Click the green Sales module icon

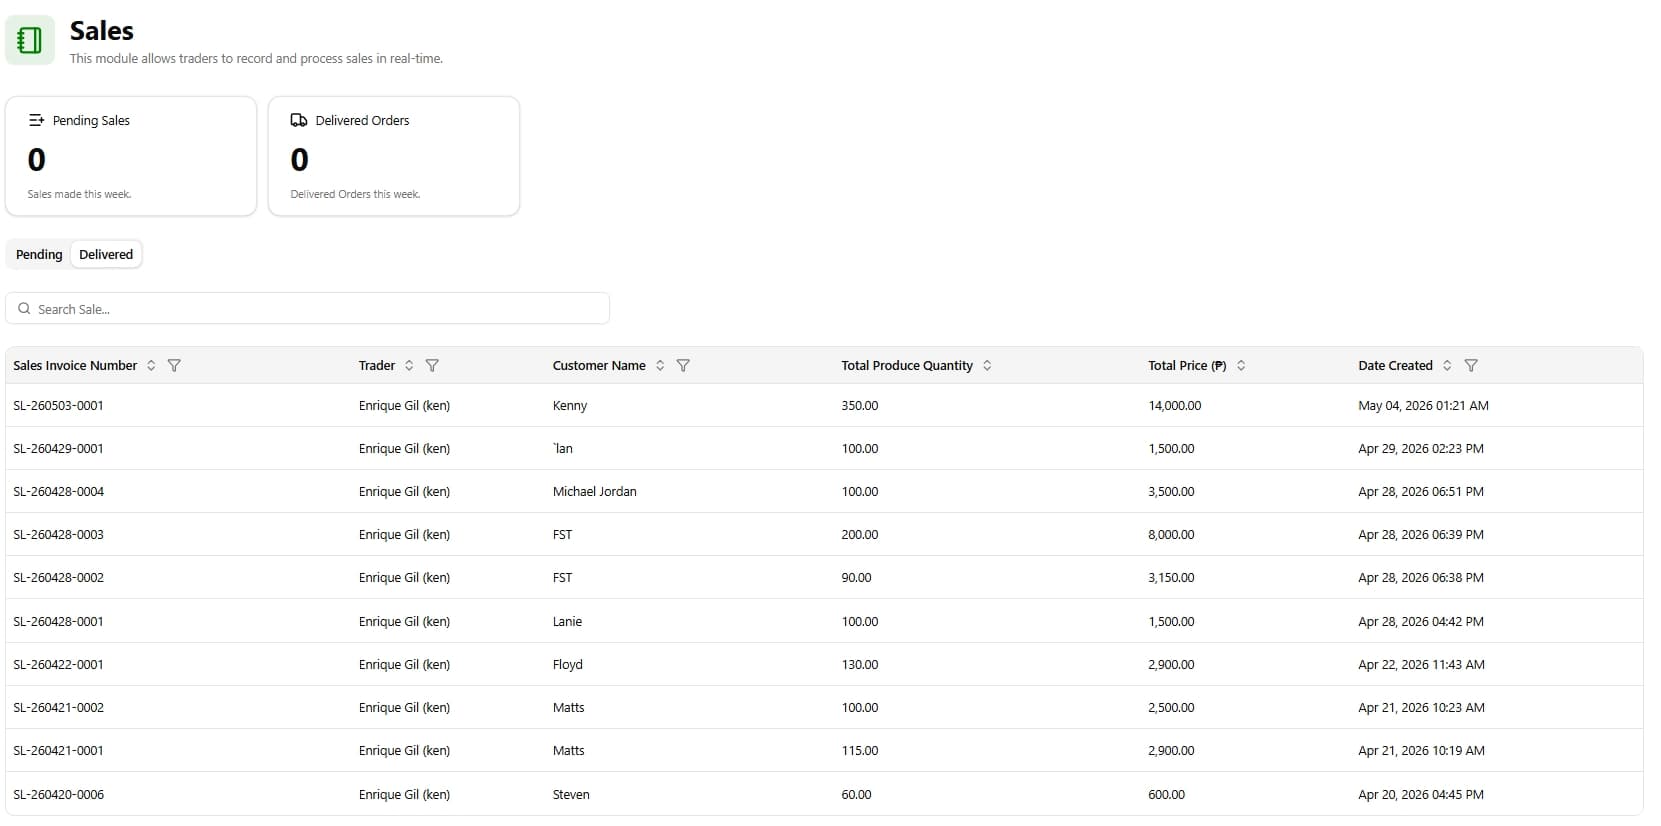pos(30,40)
